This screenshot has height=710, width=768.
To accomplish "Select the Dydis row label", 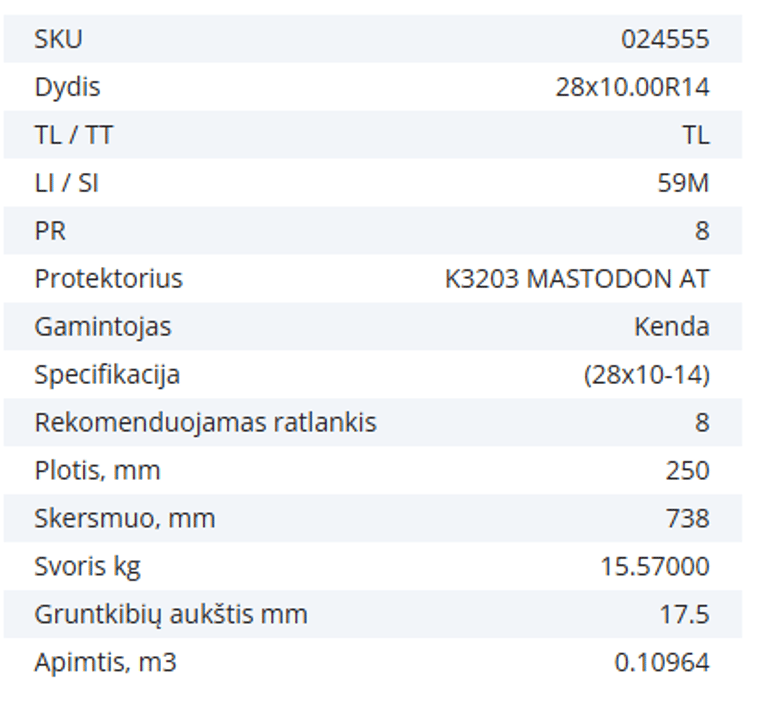I will point(67,87).
